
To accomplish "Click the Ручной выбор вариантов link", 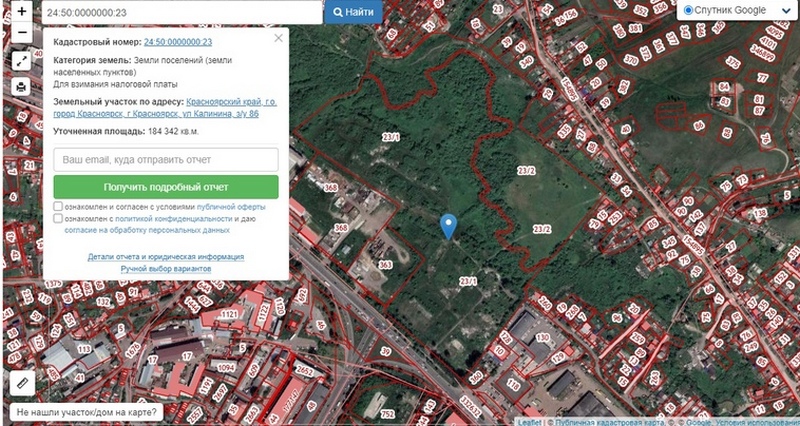I will (x=166, y=269).
